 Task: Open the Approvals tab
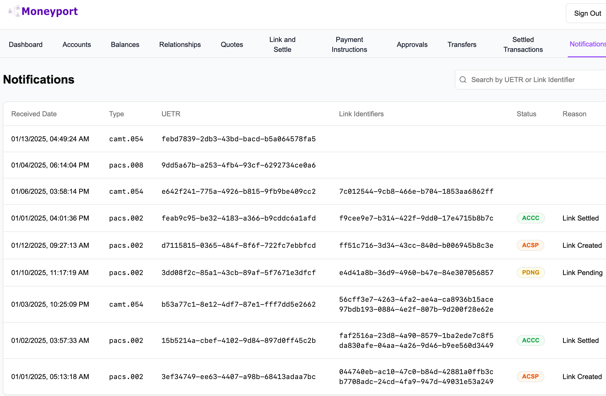point(412,44)
